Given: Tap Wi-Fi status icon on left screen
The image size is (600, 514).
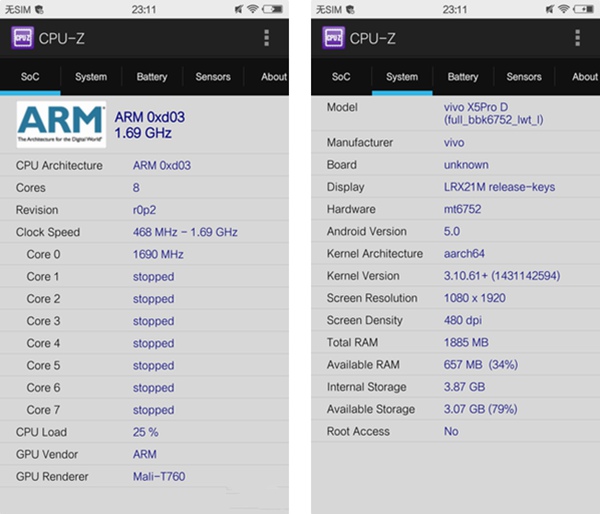Looking at the screenshot, I should point(253,9).
